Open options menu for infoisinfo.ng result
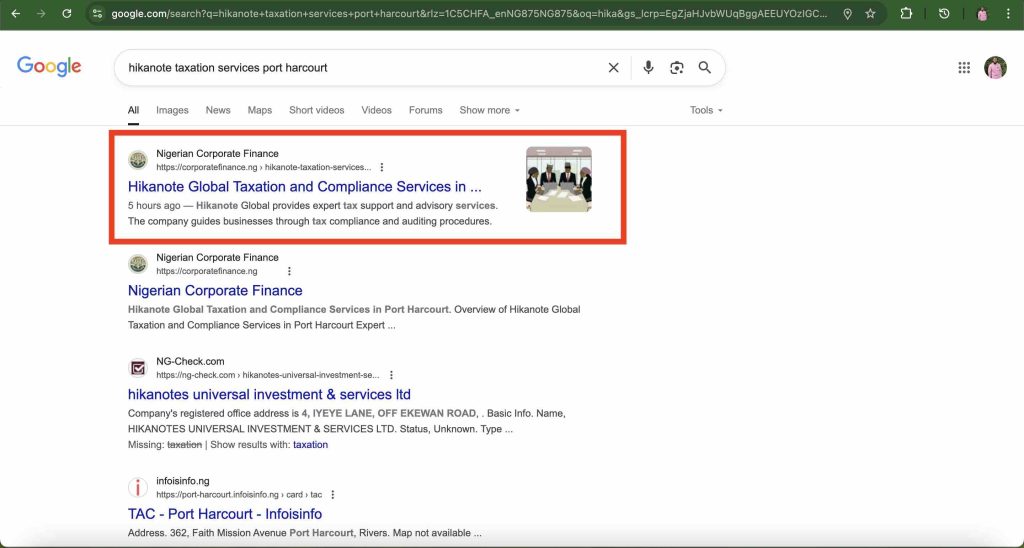 [332, 494]
